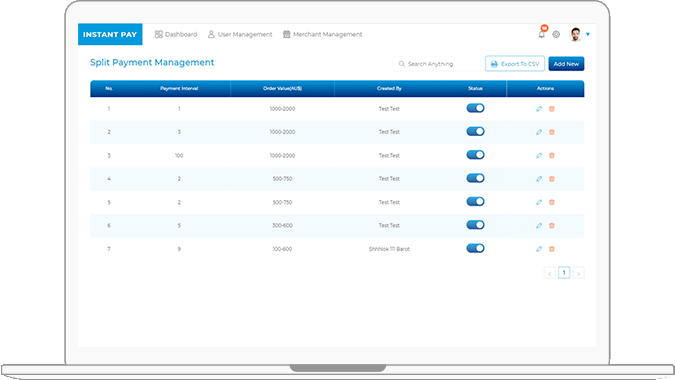Screen dimensions: 675x380
Task: Click the Split Payment Management heading
Action: (152, 62)
